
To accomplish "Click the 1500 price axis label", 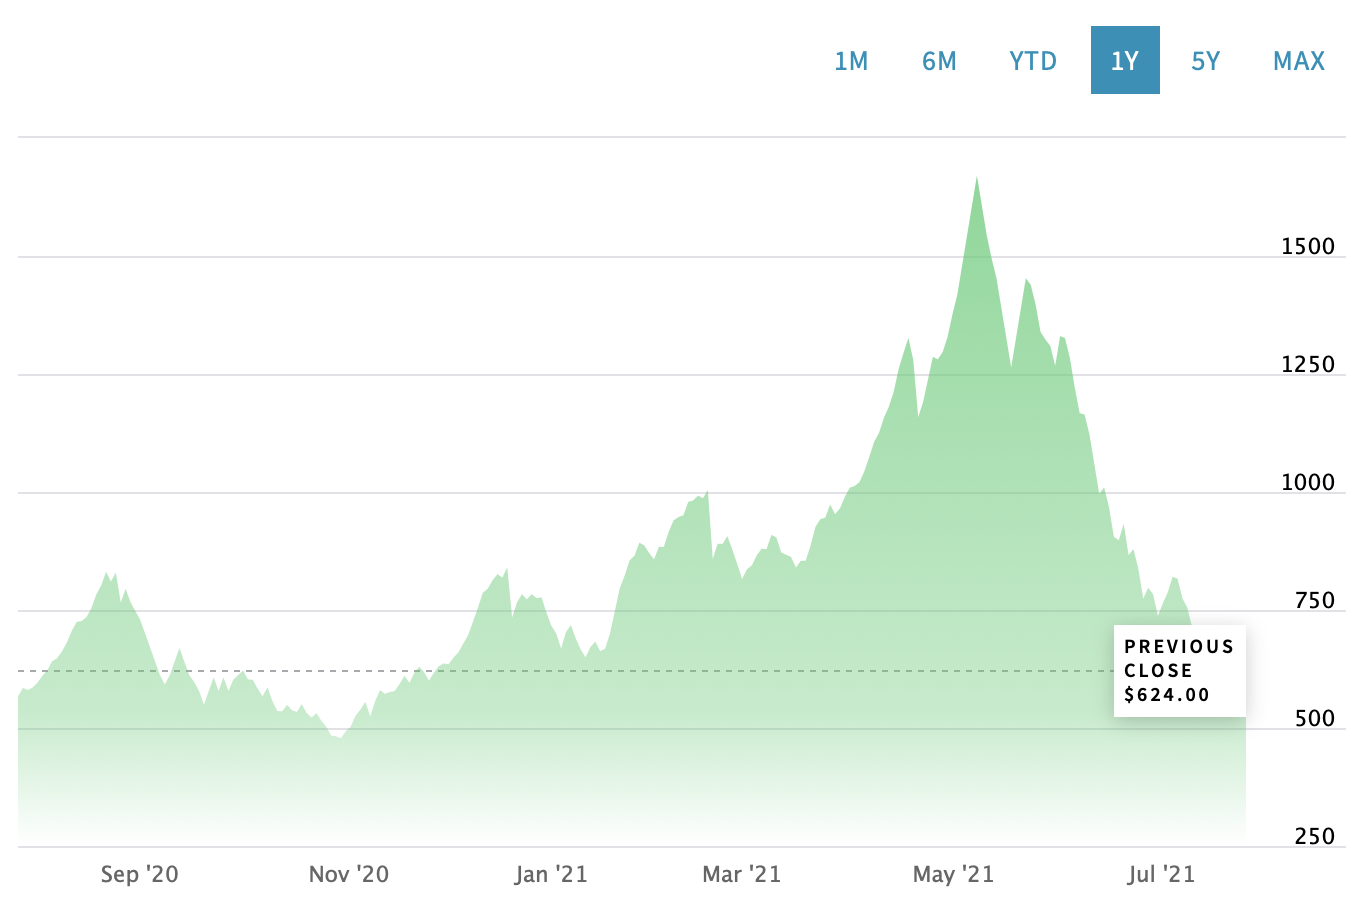I will 1308,247.
